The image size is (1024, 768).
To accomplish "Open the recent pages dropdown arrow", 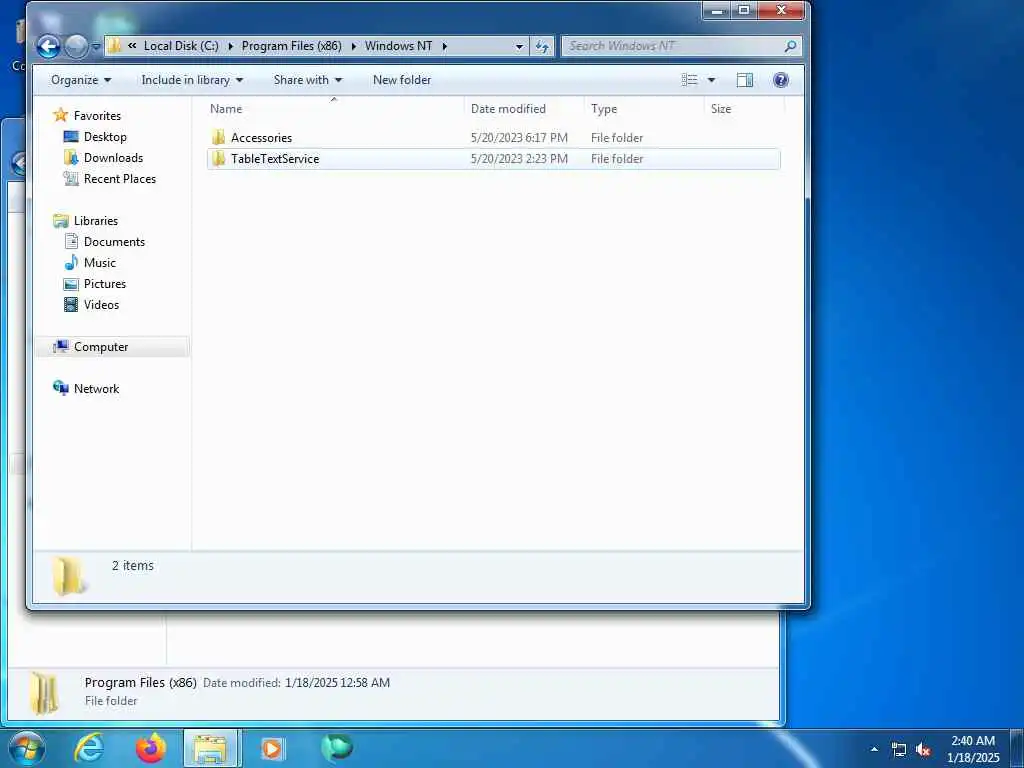I will [x=96, y=47].
